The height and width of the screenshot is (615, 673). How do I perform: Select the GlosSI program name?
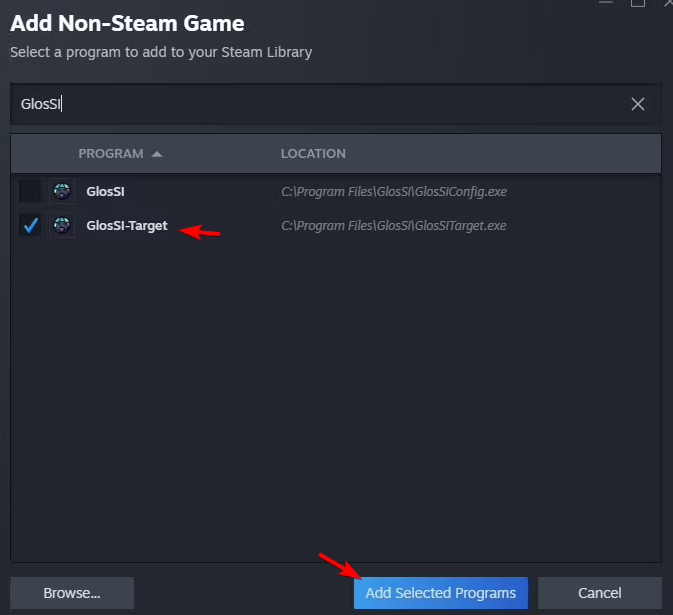click(105, 191)
